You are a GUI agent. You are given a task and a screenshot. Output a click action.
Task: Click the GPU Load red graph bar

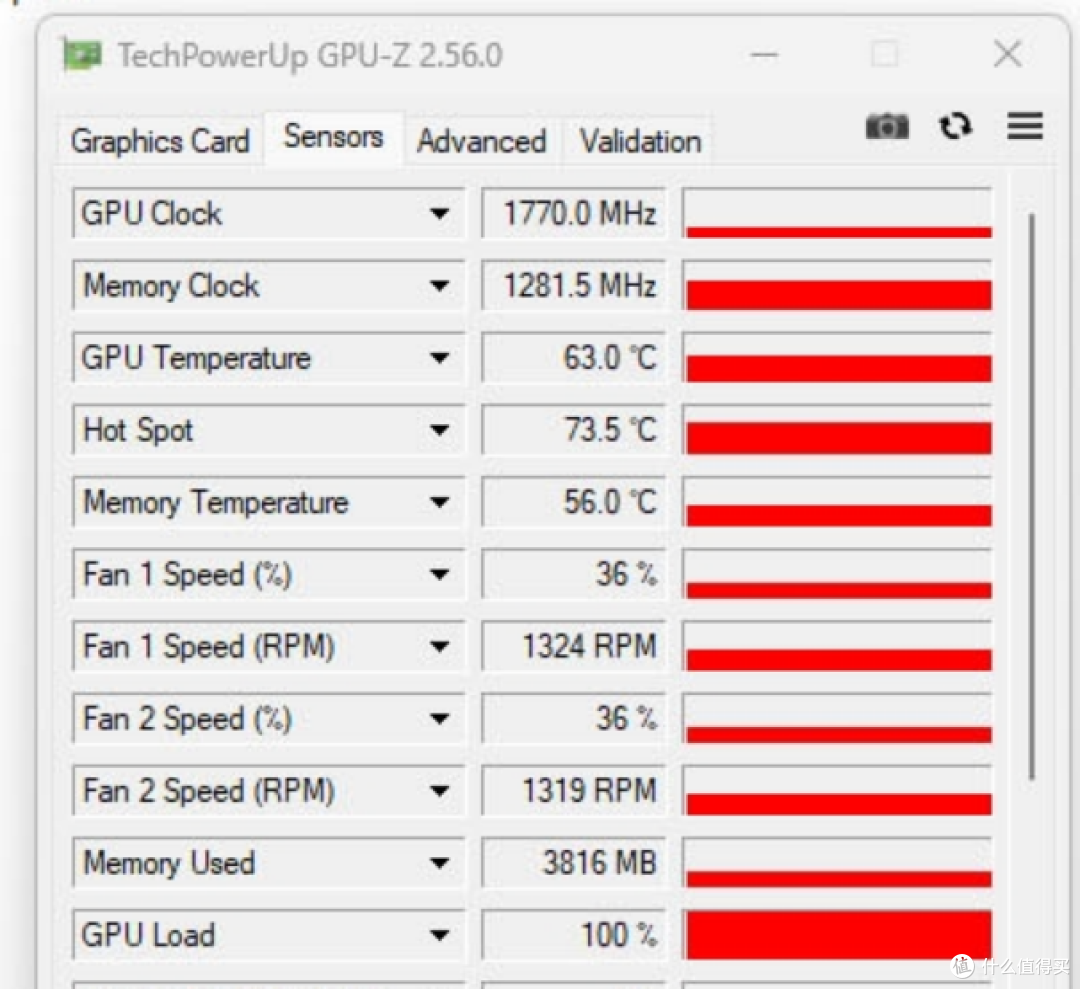tap(838, 935)
